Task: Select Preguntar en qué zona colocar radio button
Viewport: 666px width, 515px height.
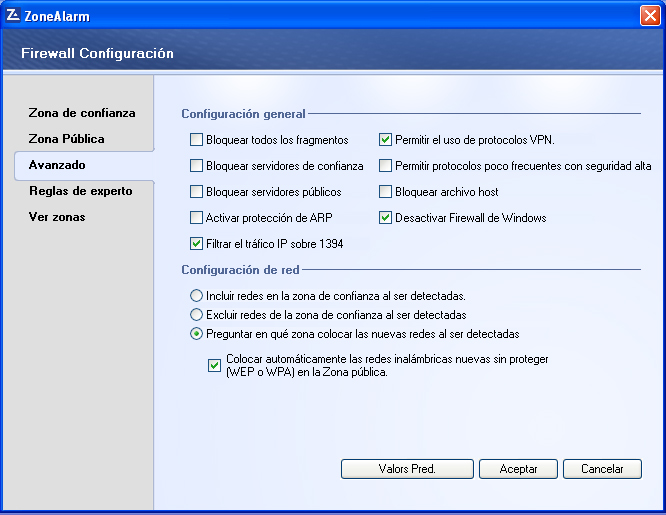Action: [196, 334]
